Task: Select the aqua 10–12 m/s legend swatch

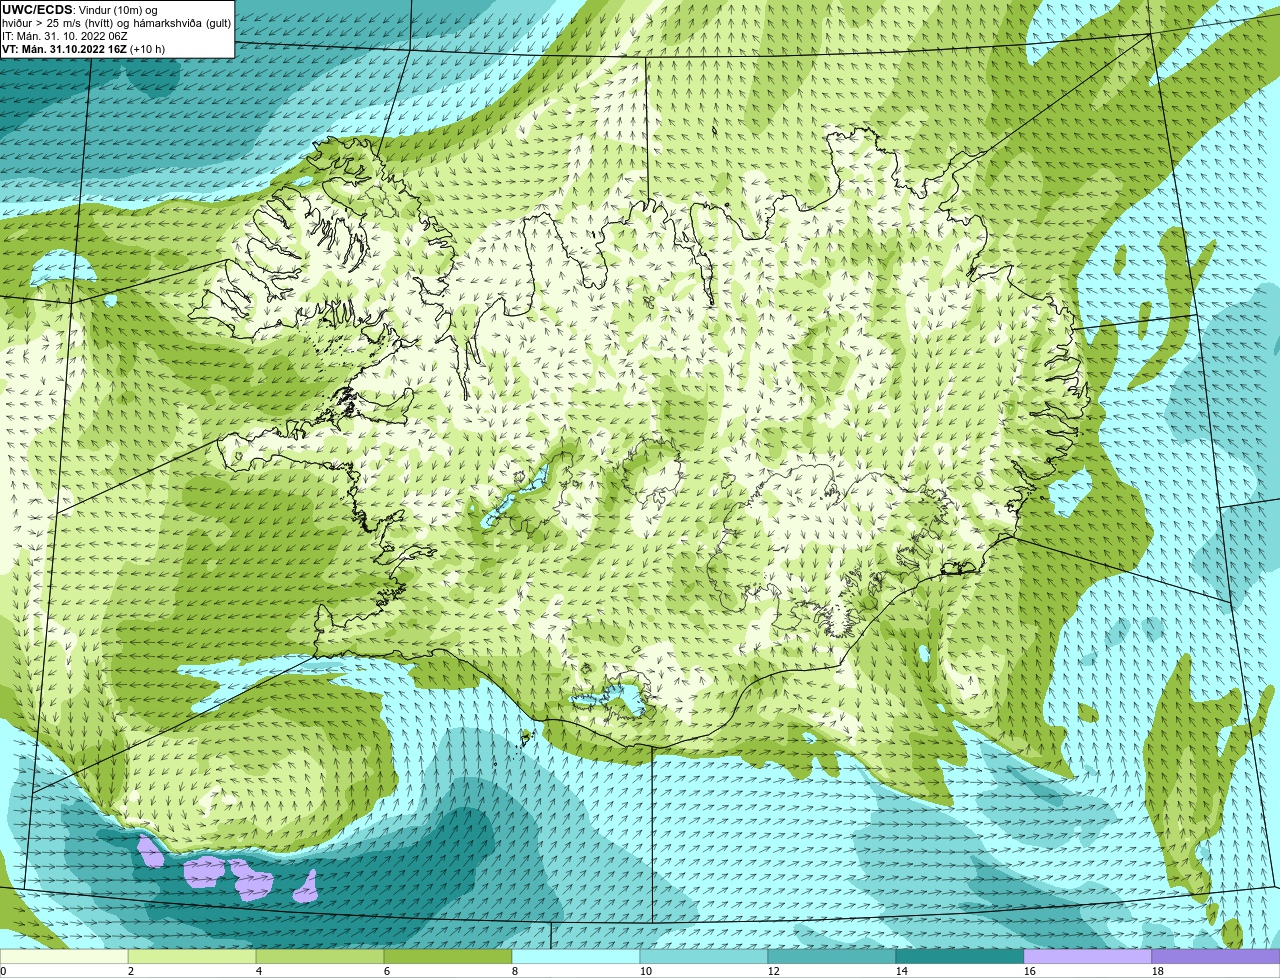Action: coord(704,956)
